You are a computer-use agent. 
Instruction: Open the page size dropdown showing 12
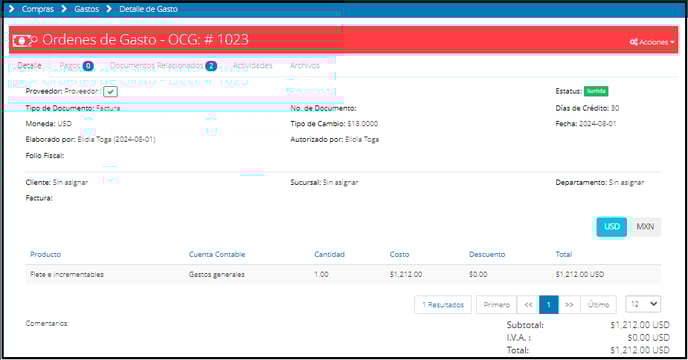(643, 304)
